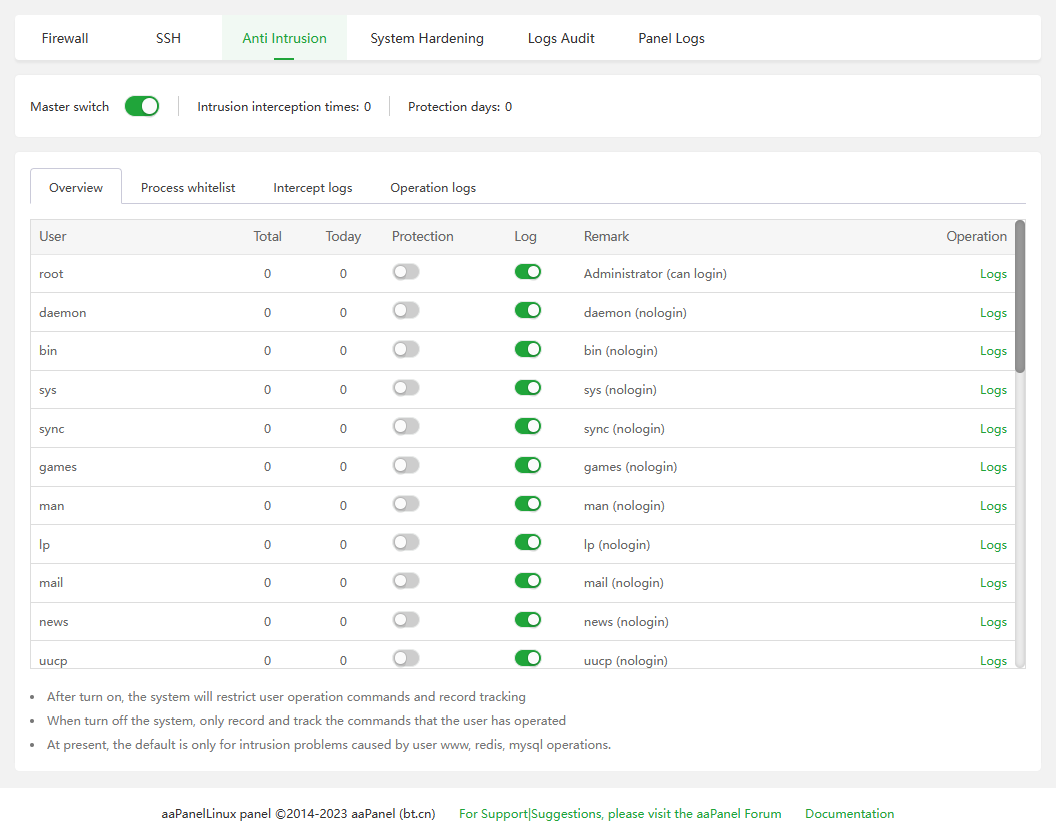Screen dimensions: 1056x838
Task: Click the user table vertical scrollbar
Action: click(x=1020, y=296)
